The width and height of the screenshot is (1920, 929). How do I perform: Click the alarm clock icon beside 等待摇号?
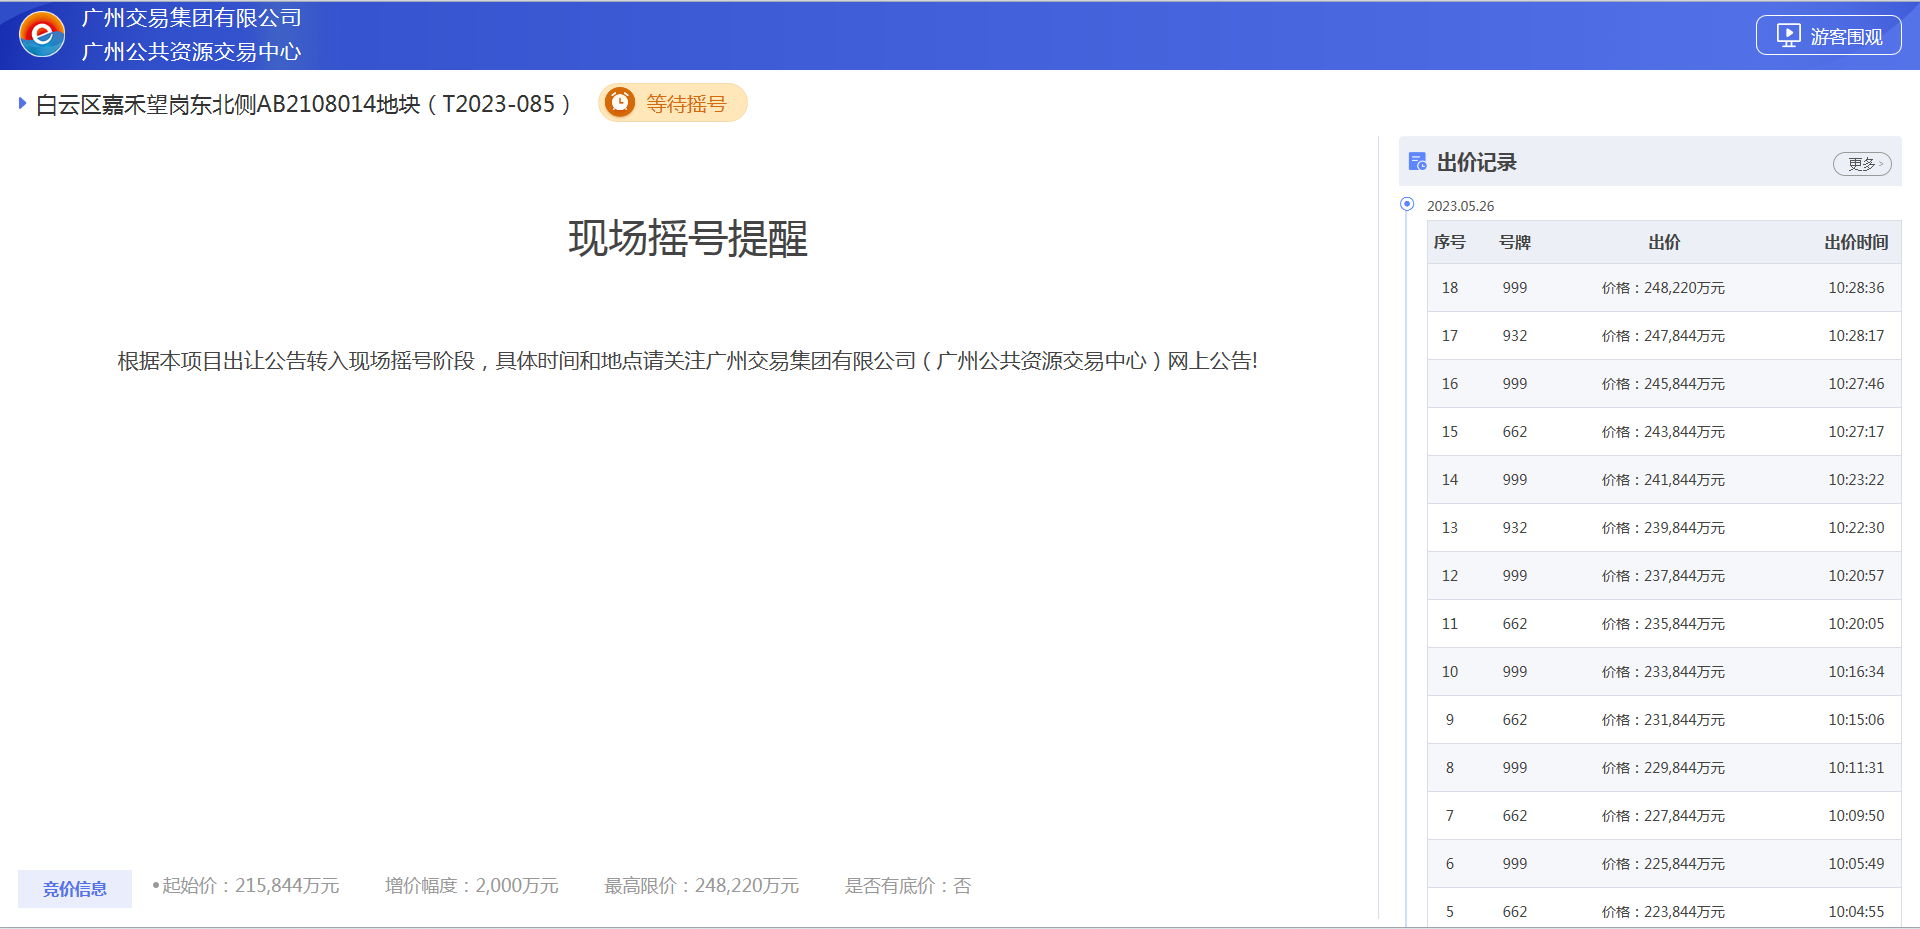(x=620, y=103)
